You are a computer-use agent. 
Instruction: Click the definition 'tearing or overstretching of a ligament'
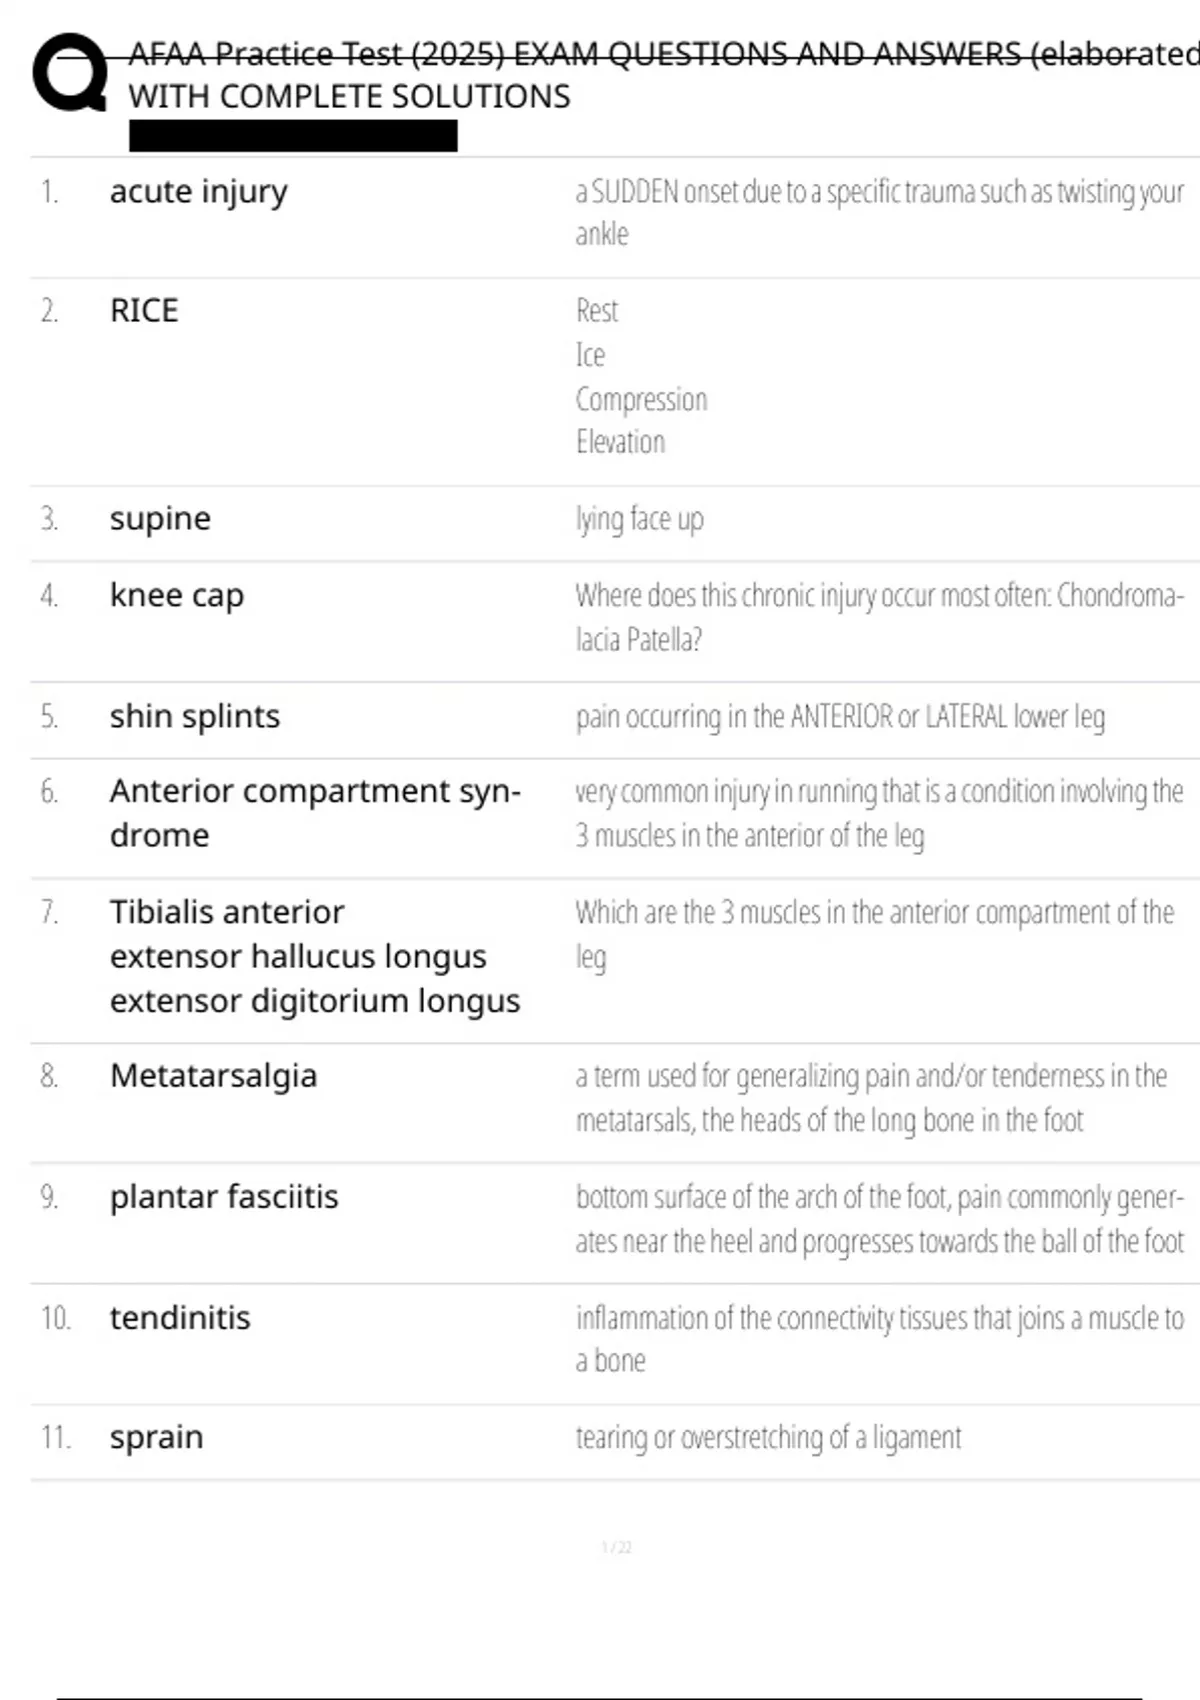pos(768,1438)
